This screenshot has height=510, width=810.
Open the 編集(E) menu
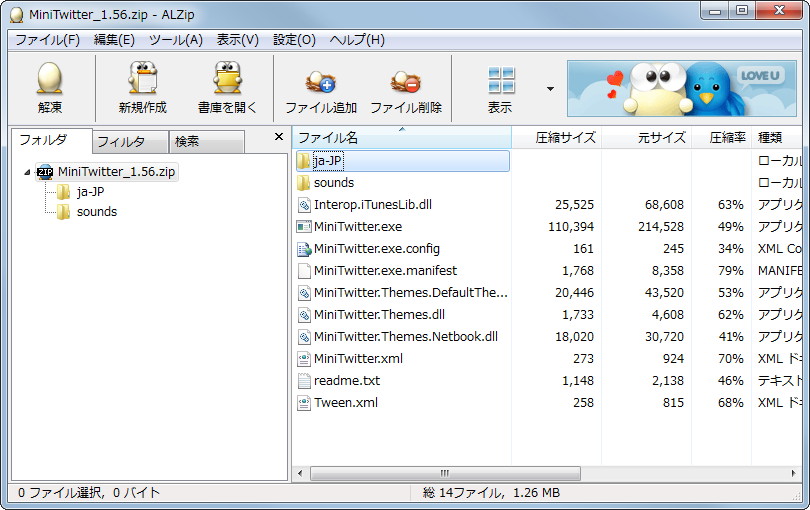[114, 40]
